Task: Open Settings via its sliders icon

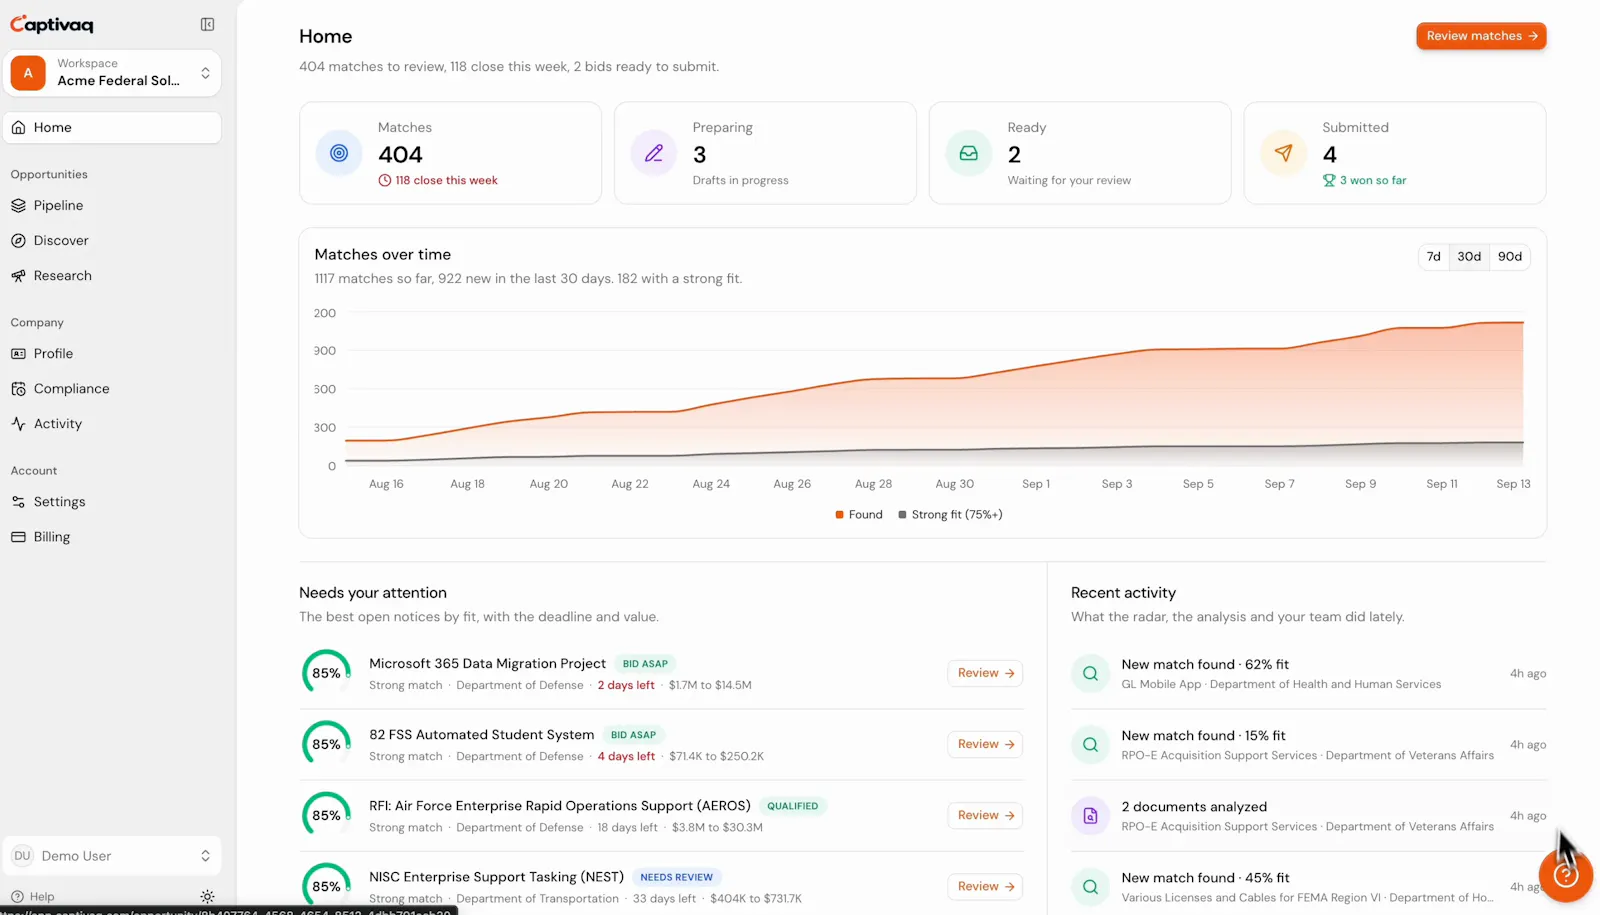Action: pos(18,502)
